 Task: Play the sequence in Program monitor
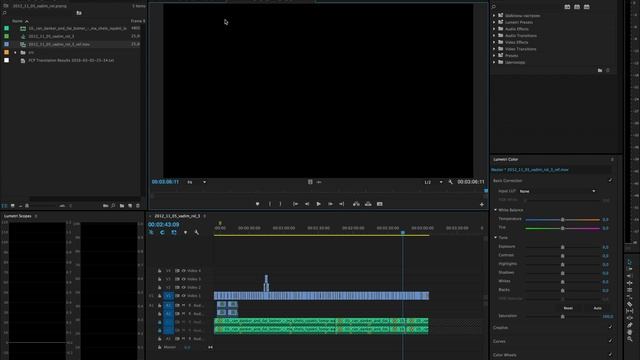[319, 204]
